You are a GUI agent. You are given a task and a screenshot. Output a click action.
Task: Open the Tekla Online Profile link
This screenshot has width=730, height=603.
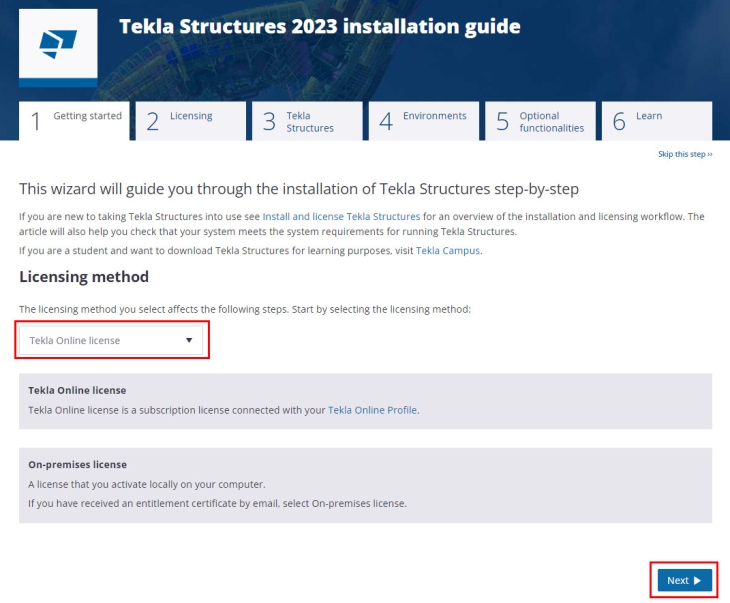pyautogui.click(x=372, y=410)
